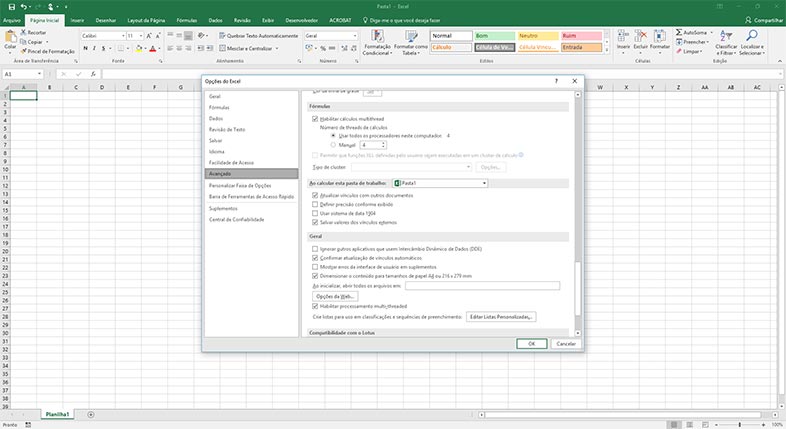This screenshot has height=429, width=786.
Task: Toggle Habilitar processamento multi-threaded checkbox
Action: click(x=315, y=306)
